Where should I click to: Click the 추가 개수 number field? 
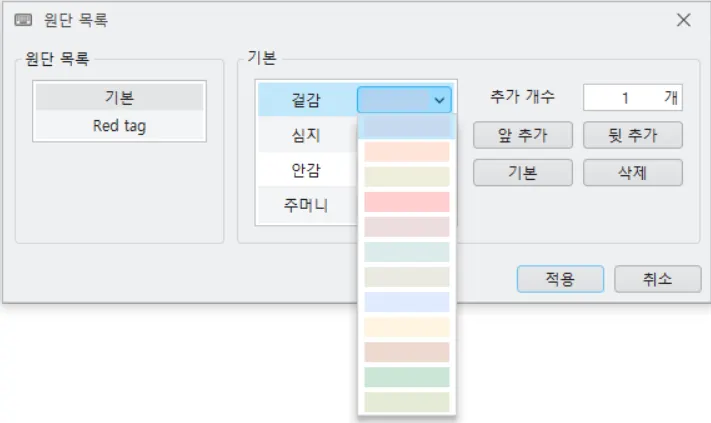click(x=633, y=97)
